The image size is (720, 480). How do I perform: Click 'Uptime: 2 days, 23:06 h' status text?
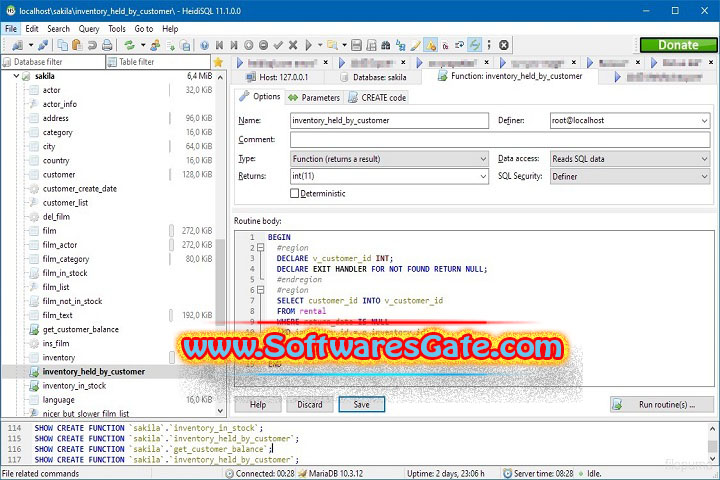click(x=445, y=473)
